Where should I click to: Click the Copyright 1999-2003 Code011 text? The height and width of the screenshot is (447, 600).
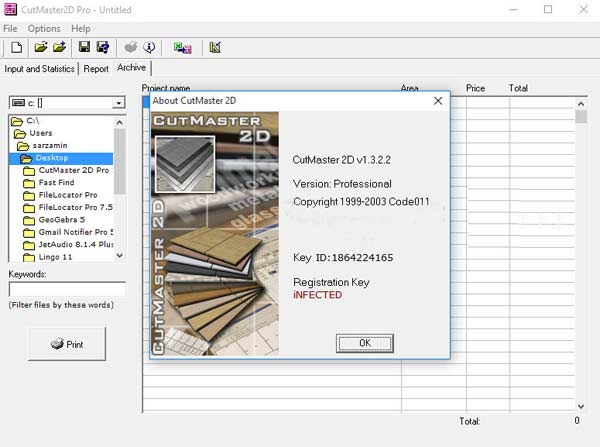[x=361, y=202]
